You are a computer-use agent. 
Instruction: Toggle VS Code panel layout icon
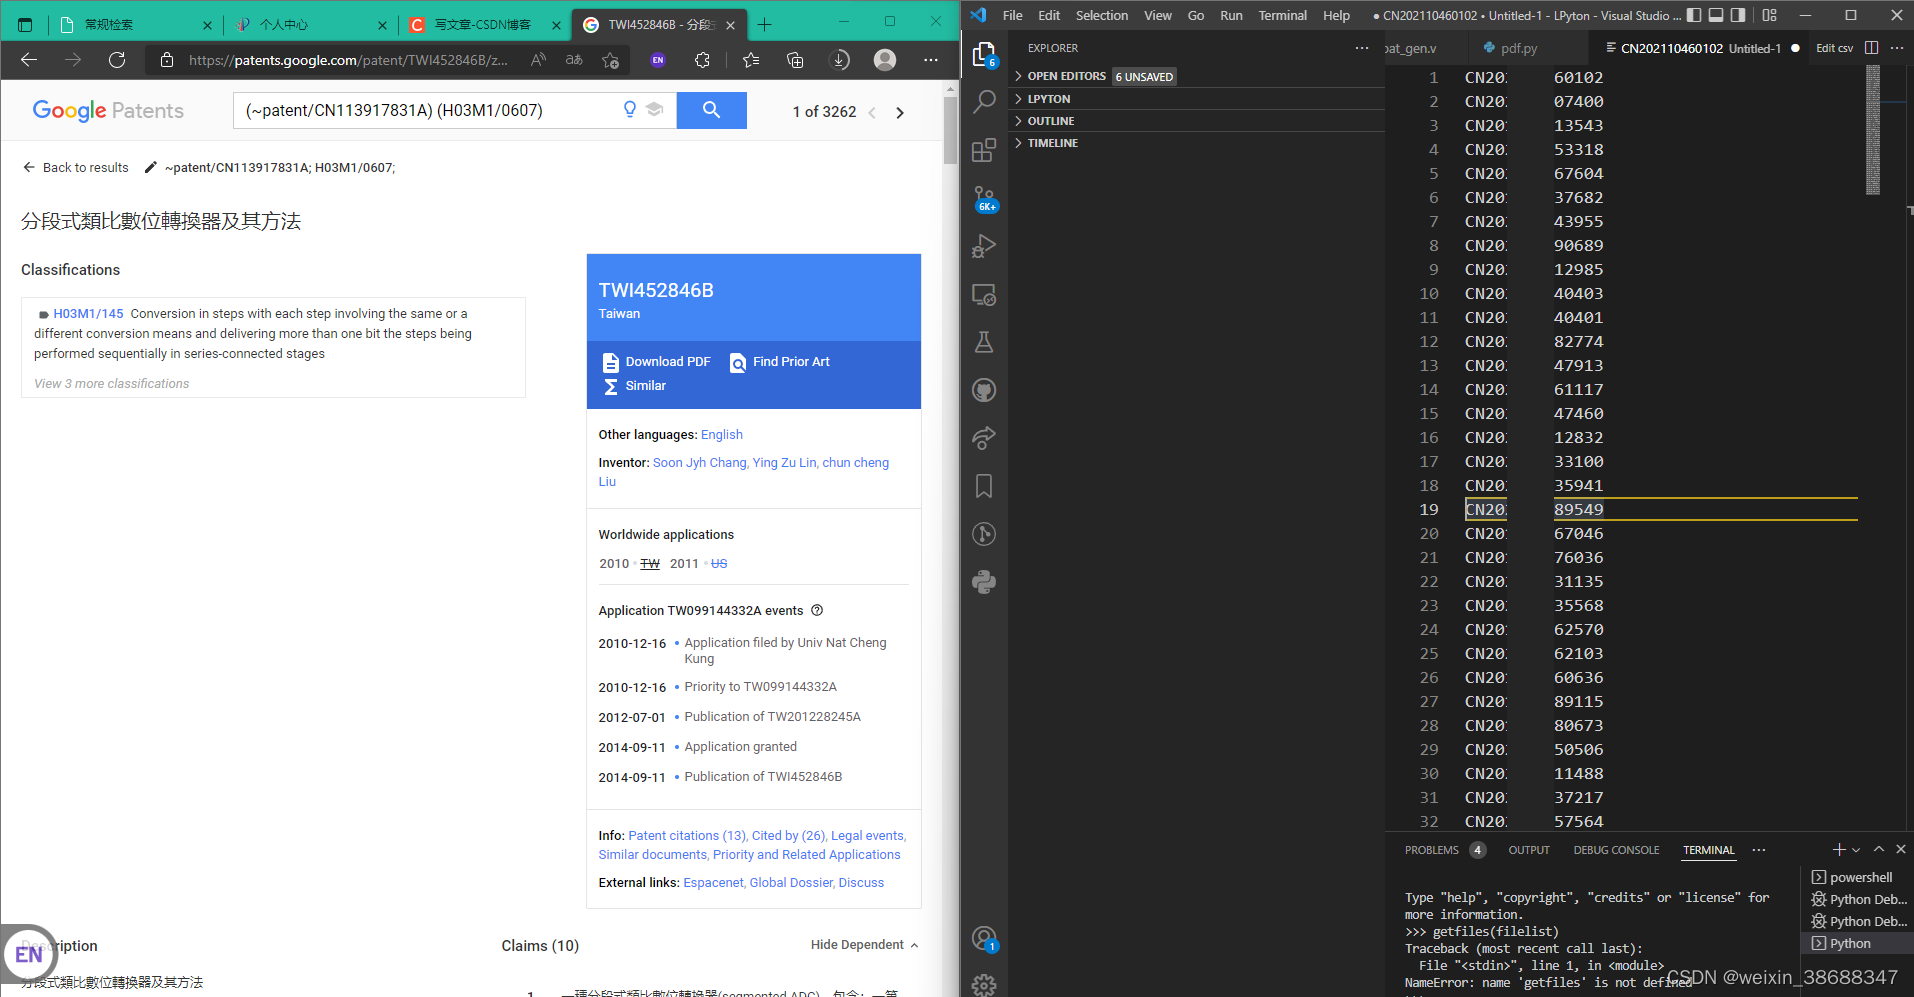(1716, 15)
